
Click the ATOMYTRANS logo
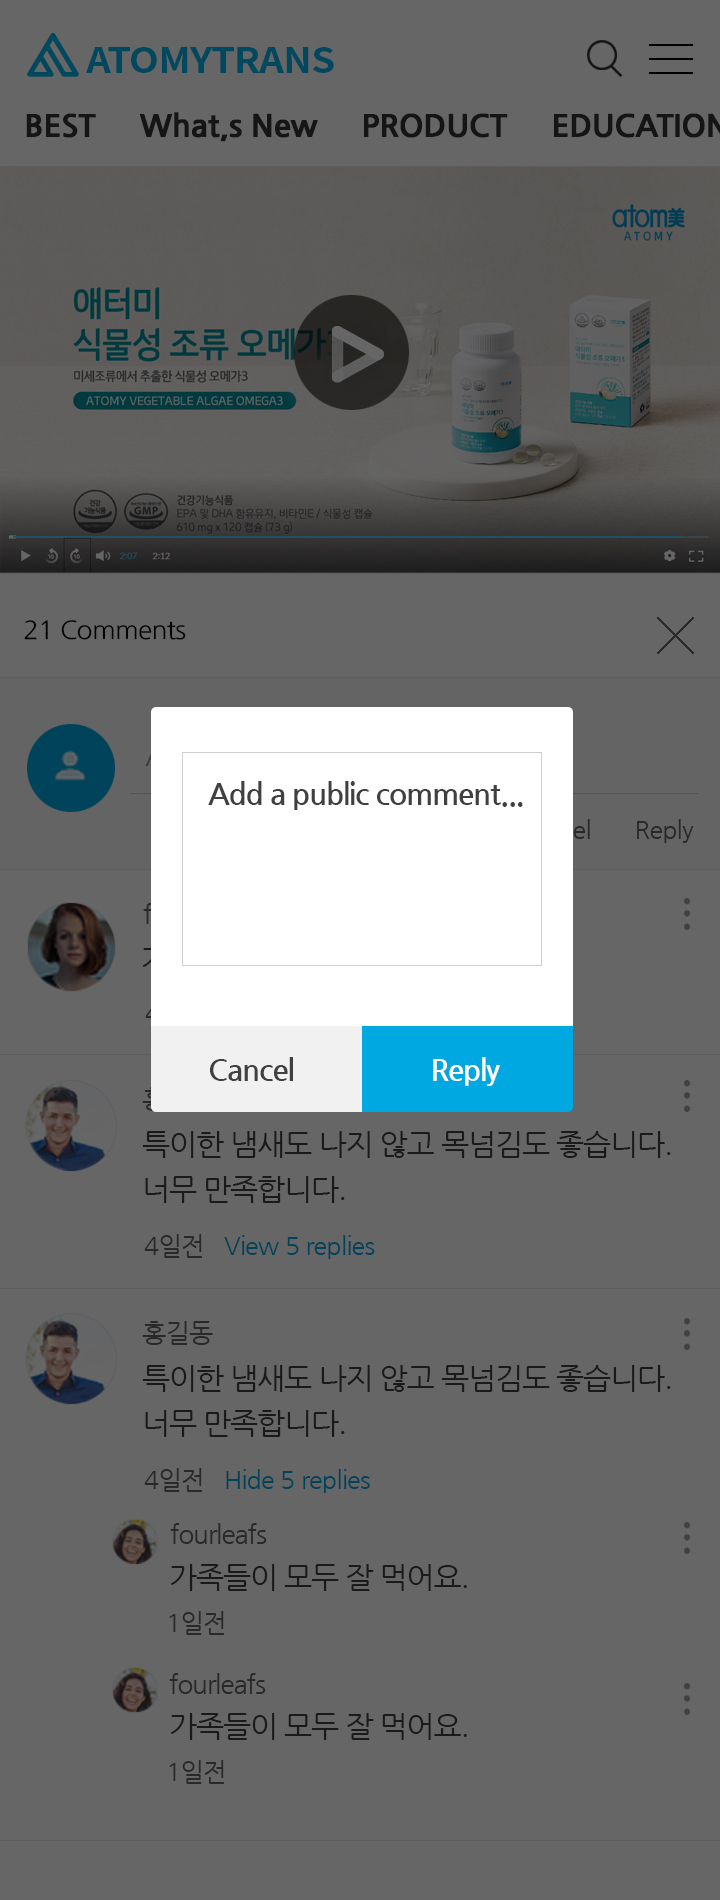pos(181,56)
